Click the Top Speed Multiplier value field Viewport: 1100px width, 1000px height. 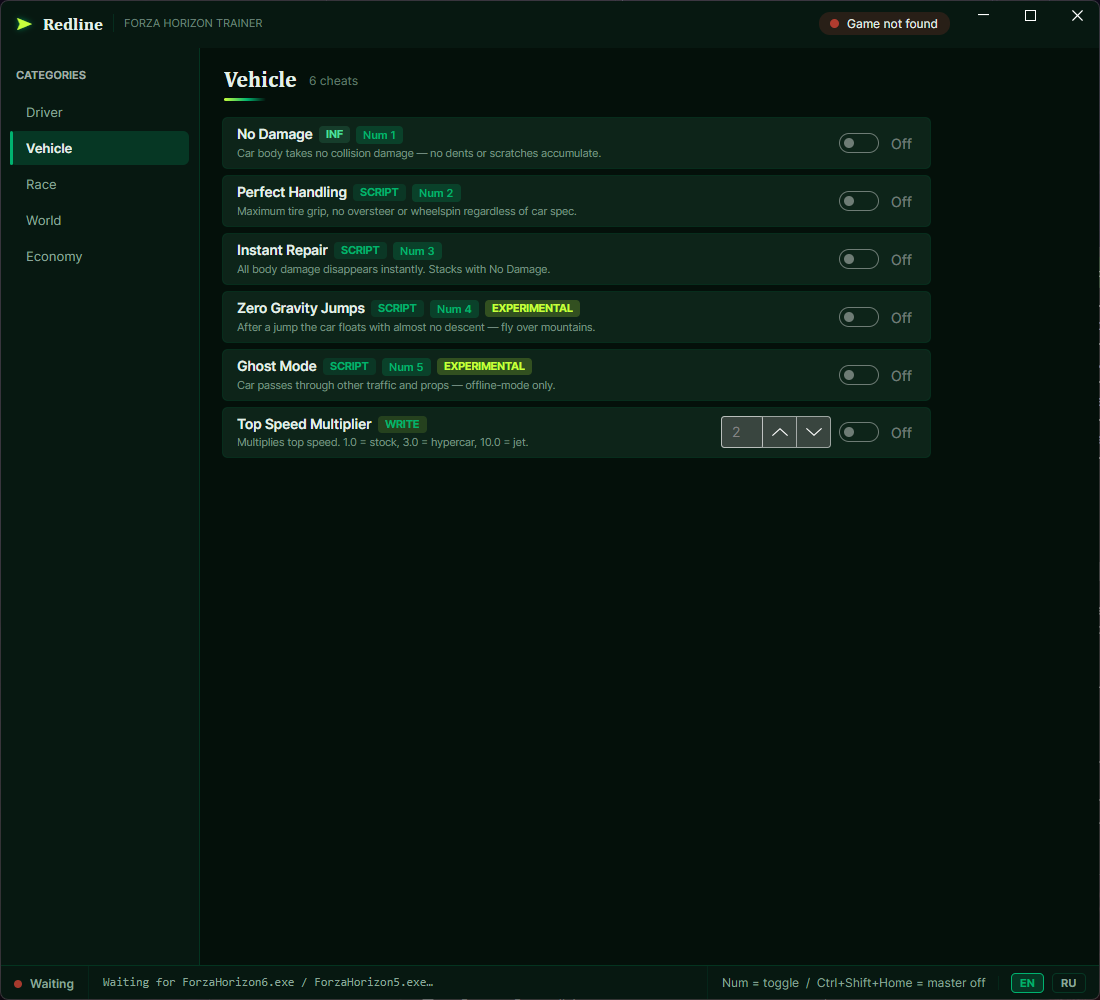click(x=742, y=432)
